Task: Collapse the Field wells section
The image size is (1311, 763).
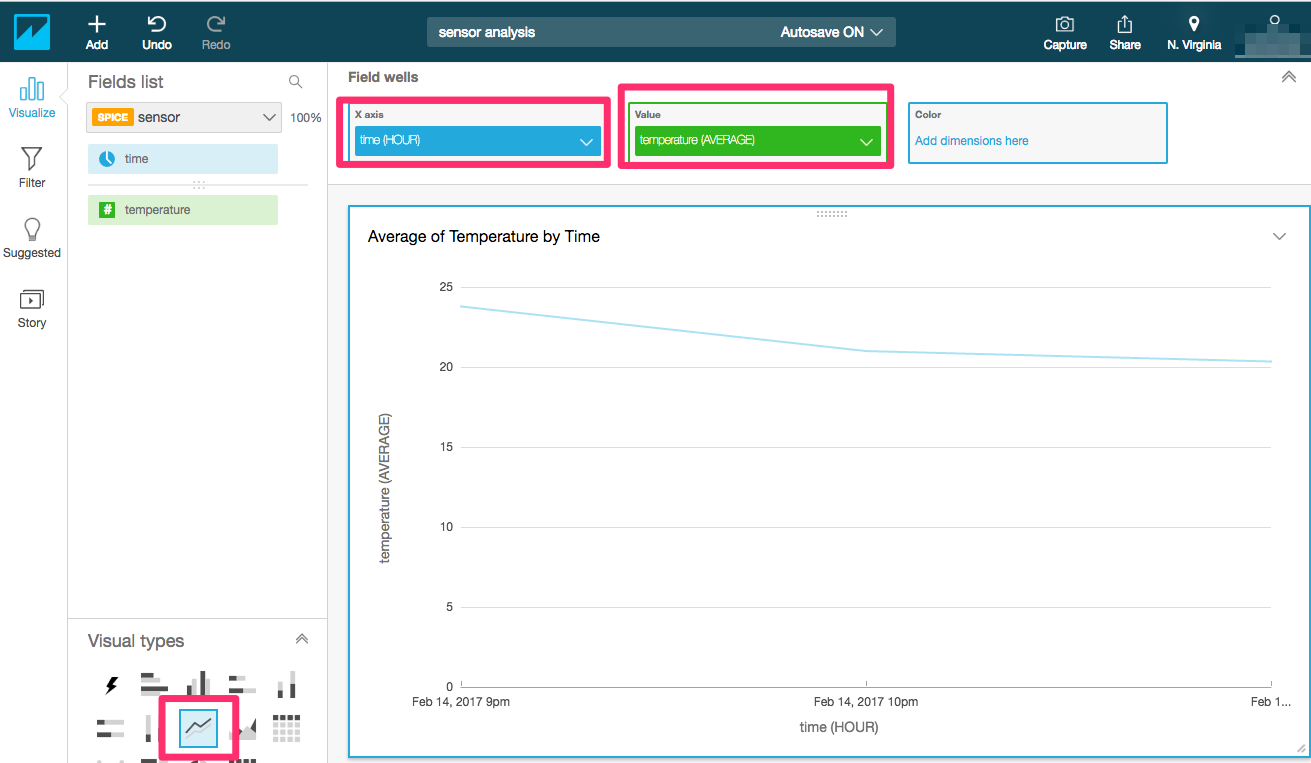Action: (1288, 77)
